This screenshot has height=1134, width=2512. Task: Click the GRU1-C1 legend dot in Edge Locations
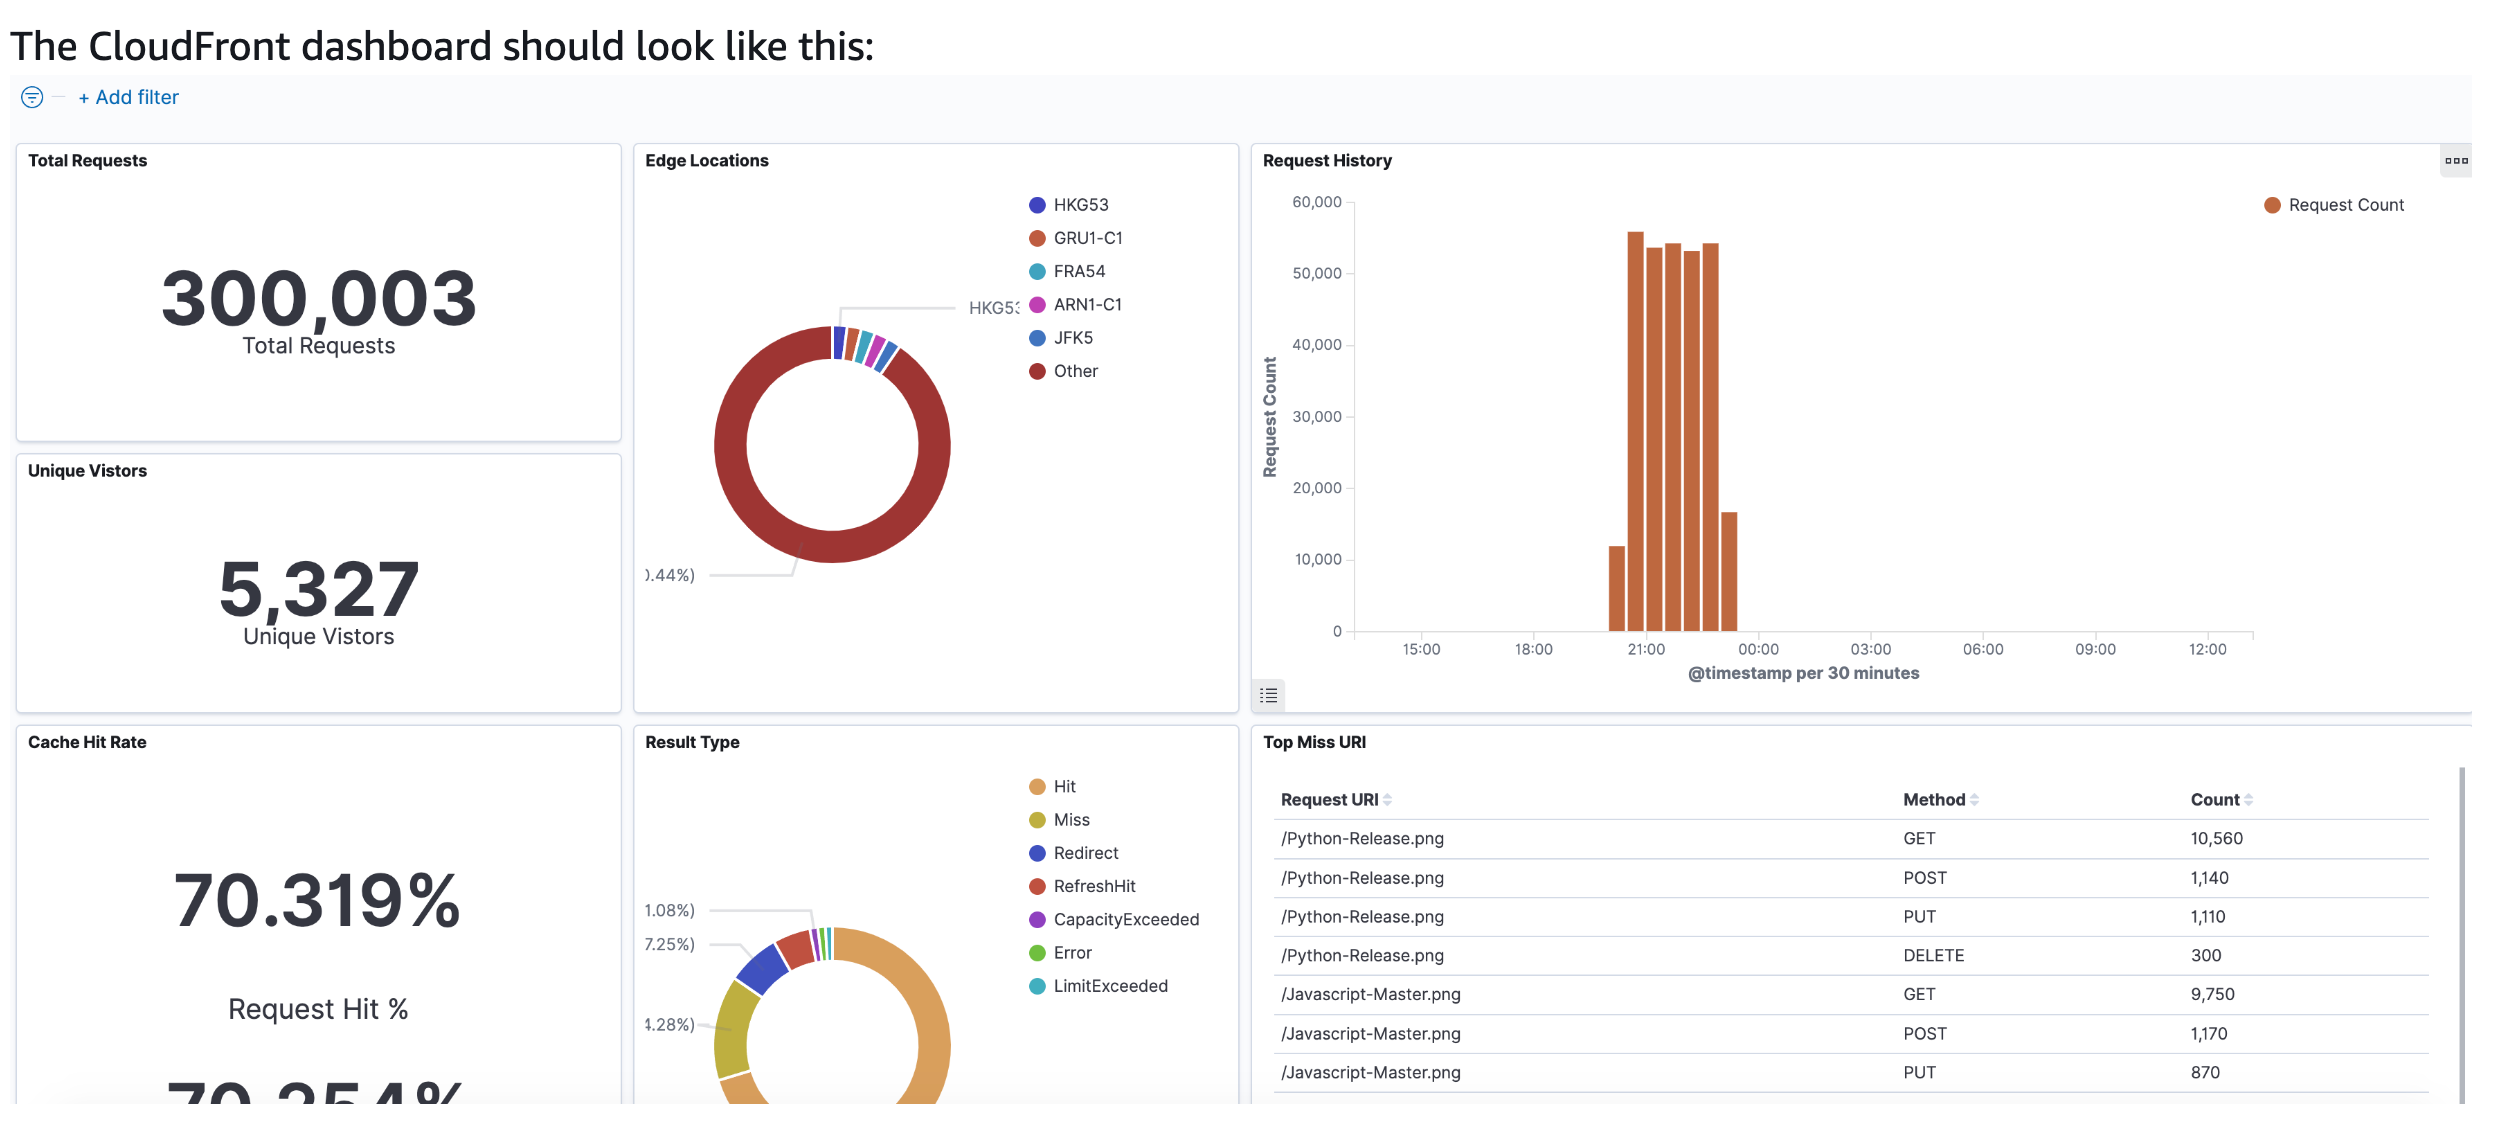tap(1035, 237)
